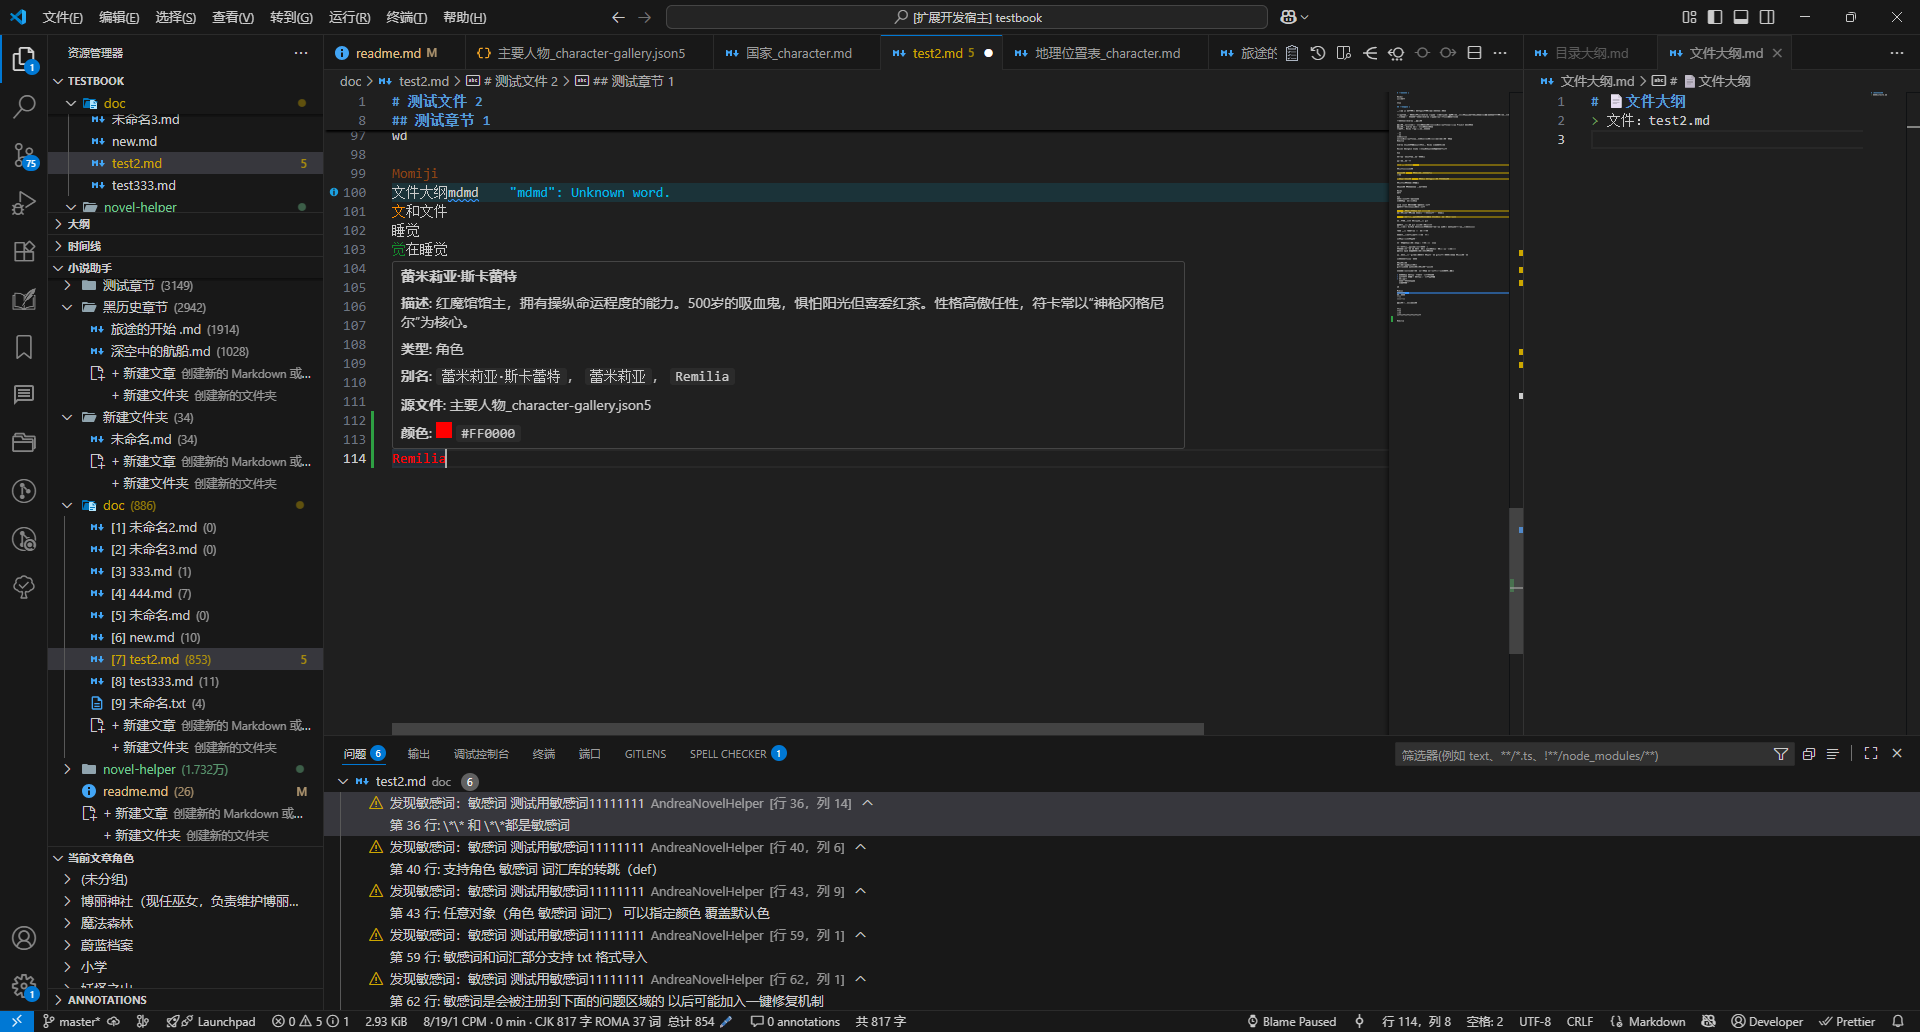Expand the 测试章节 (3149) folder
Viewport: 1920px width, 1032px height.
coord(185,286)
